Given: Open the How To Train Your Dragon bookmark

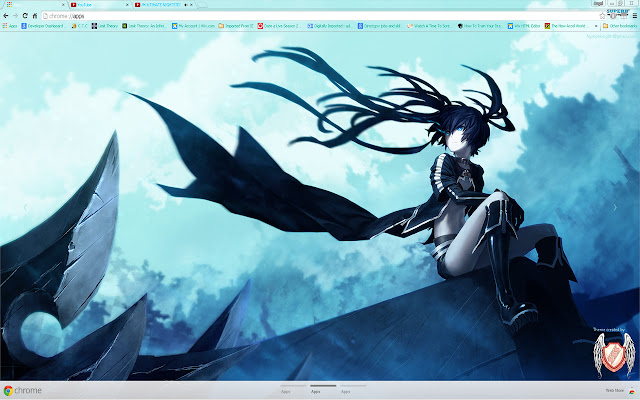Looking at the screenshot, I should [x=480, y=26].
